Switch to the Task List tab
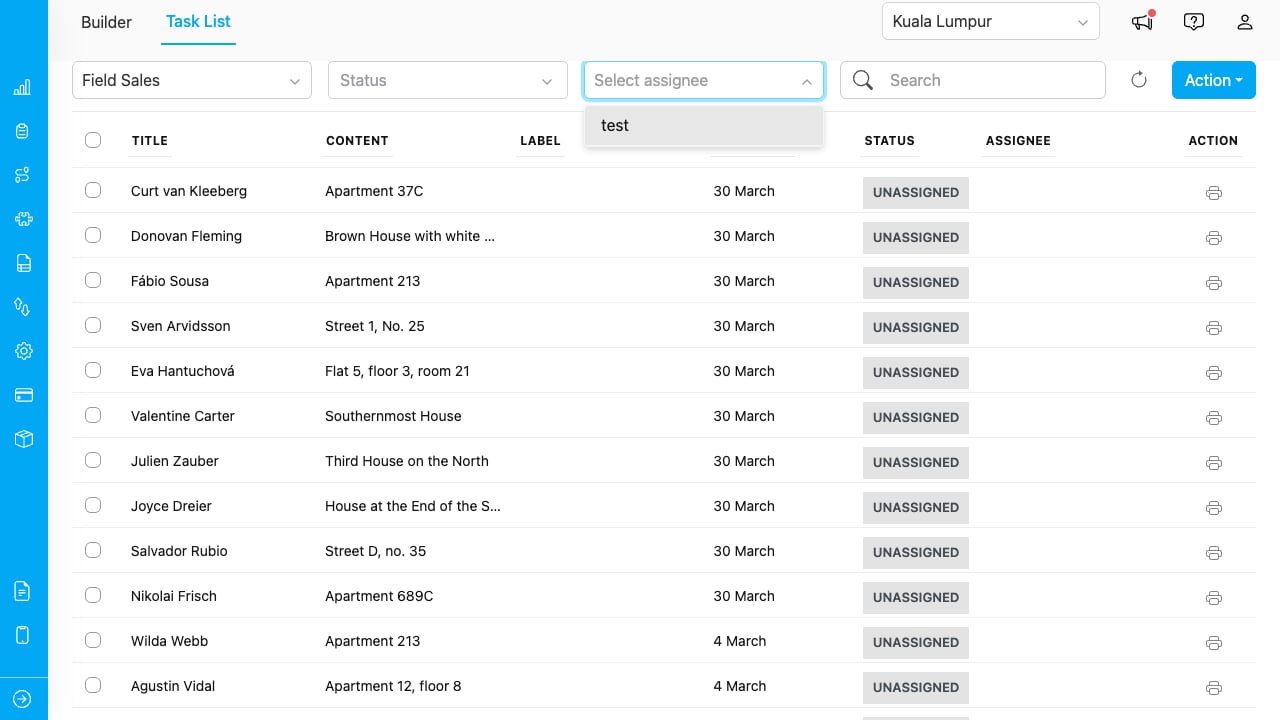Image resolution: width=1280 pixels, height=720 pixels. 198,21
